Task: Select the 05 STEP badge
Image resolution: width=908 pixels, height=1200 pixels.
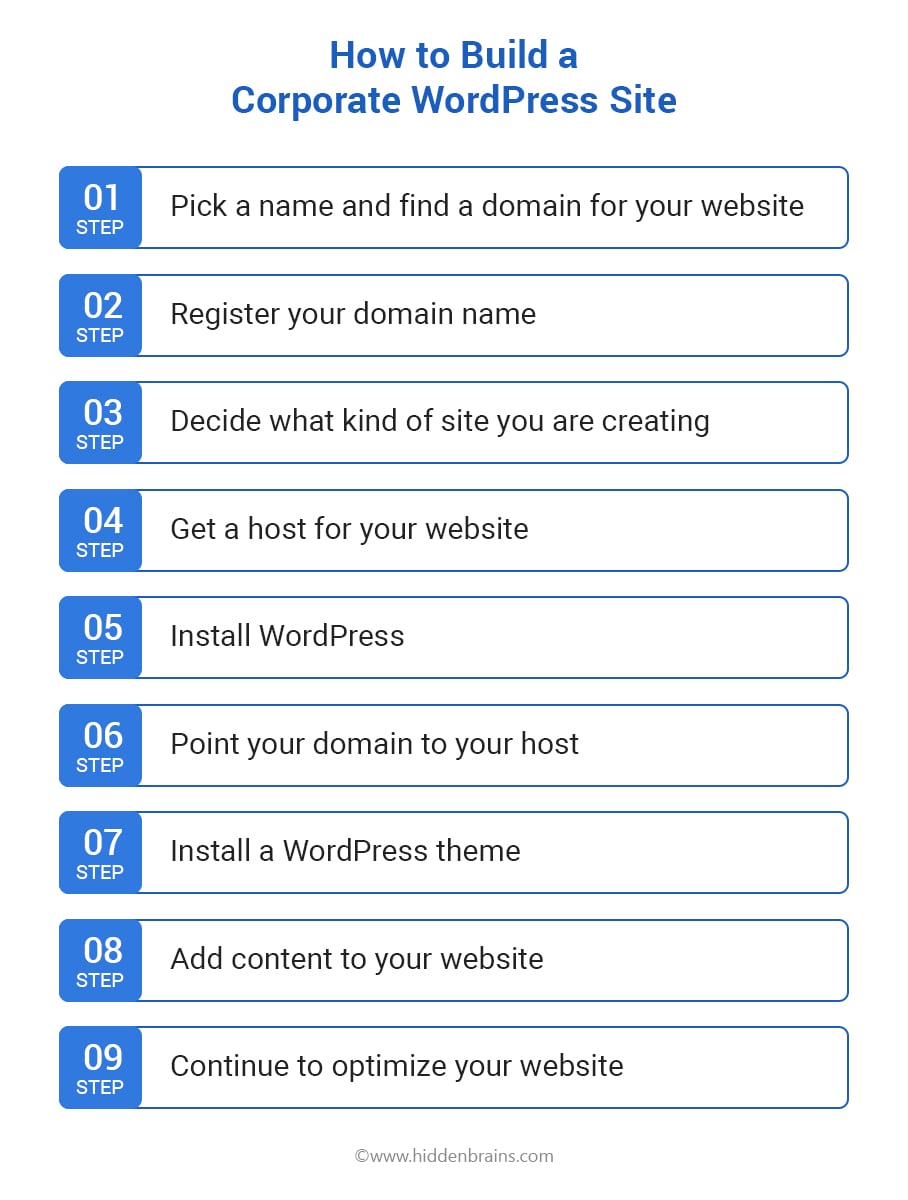Action: click(x=100, y=637)
